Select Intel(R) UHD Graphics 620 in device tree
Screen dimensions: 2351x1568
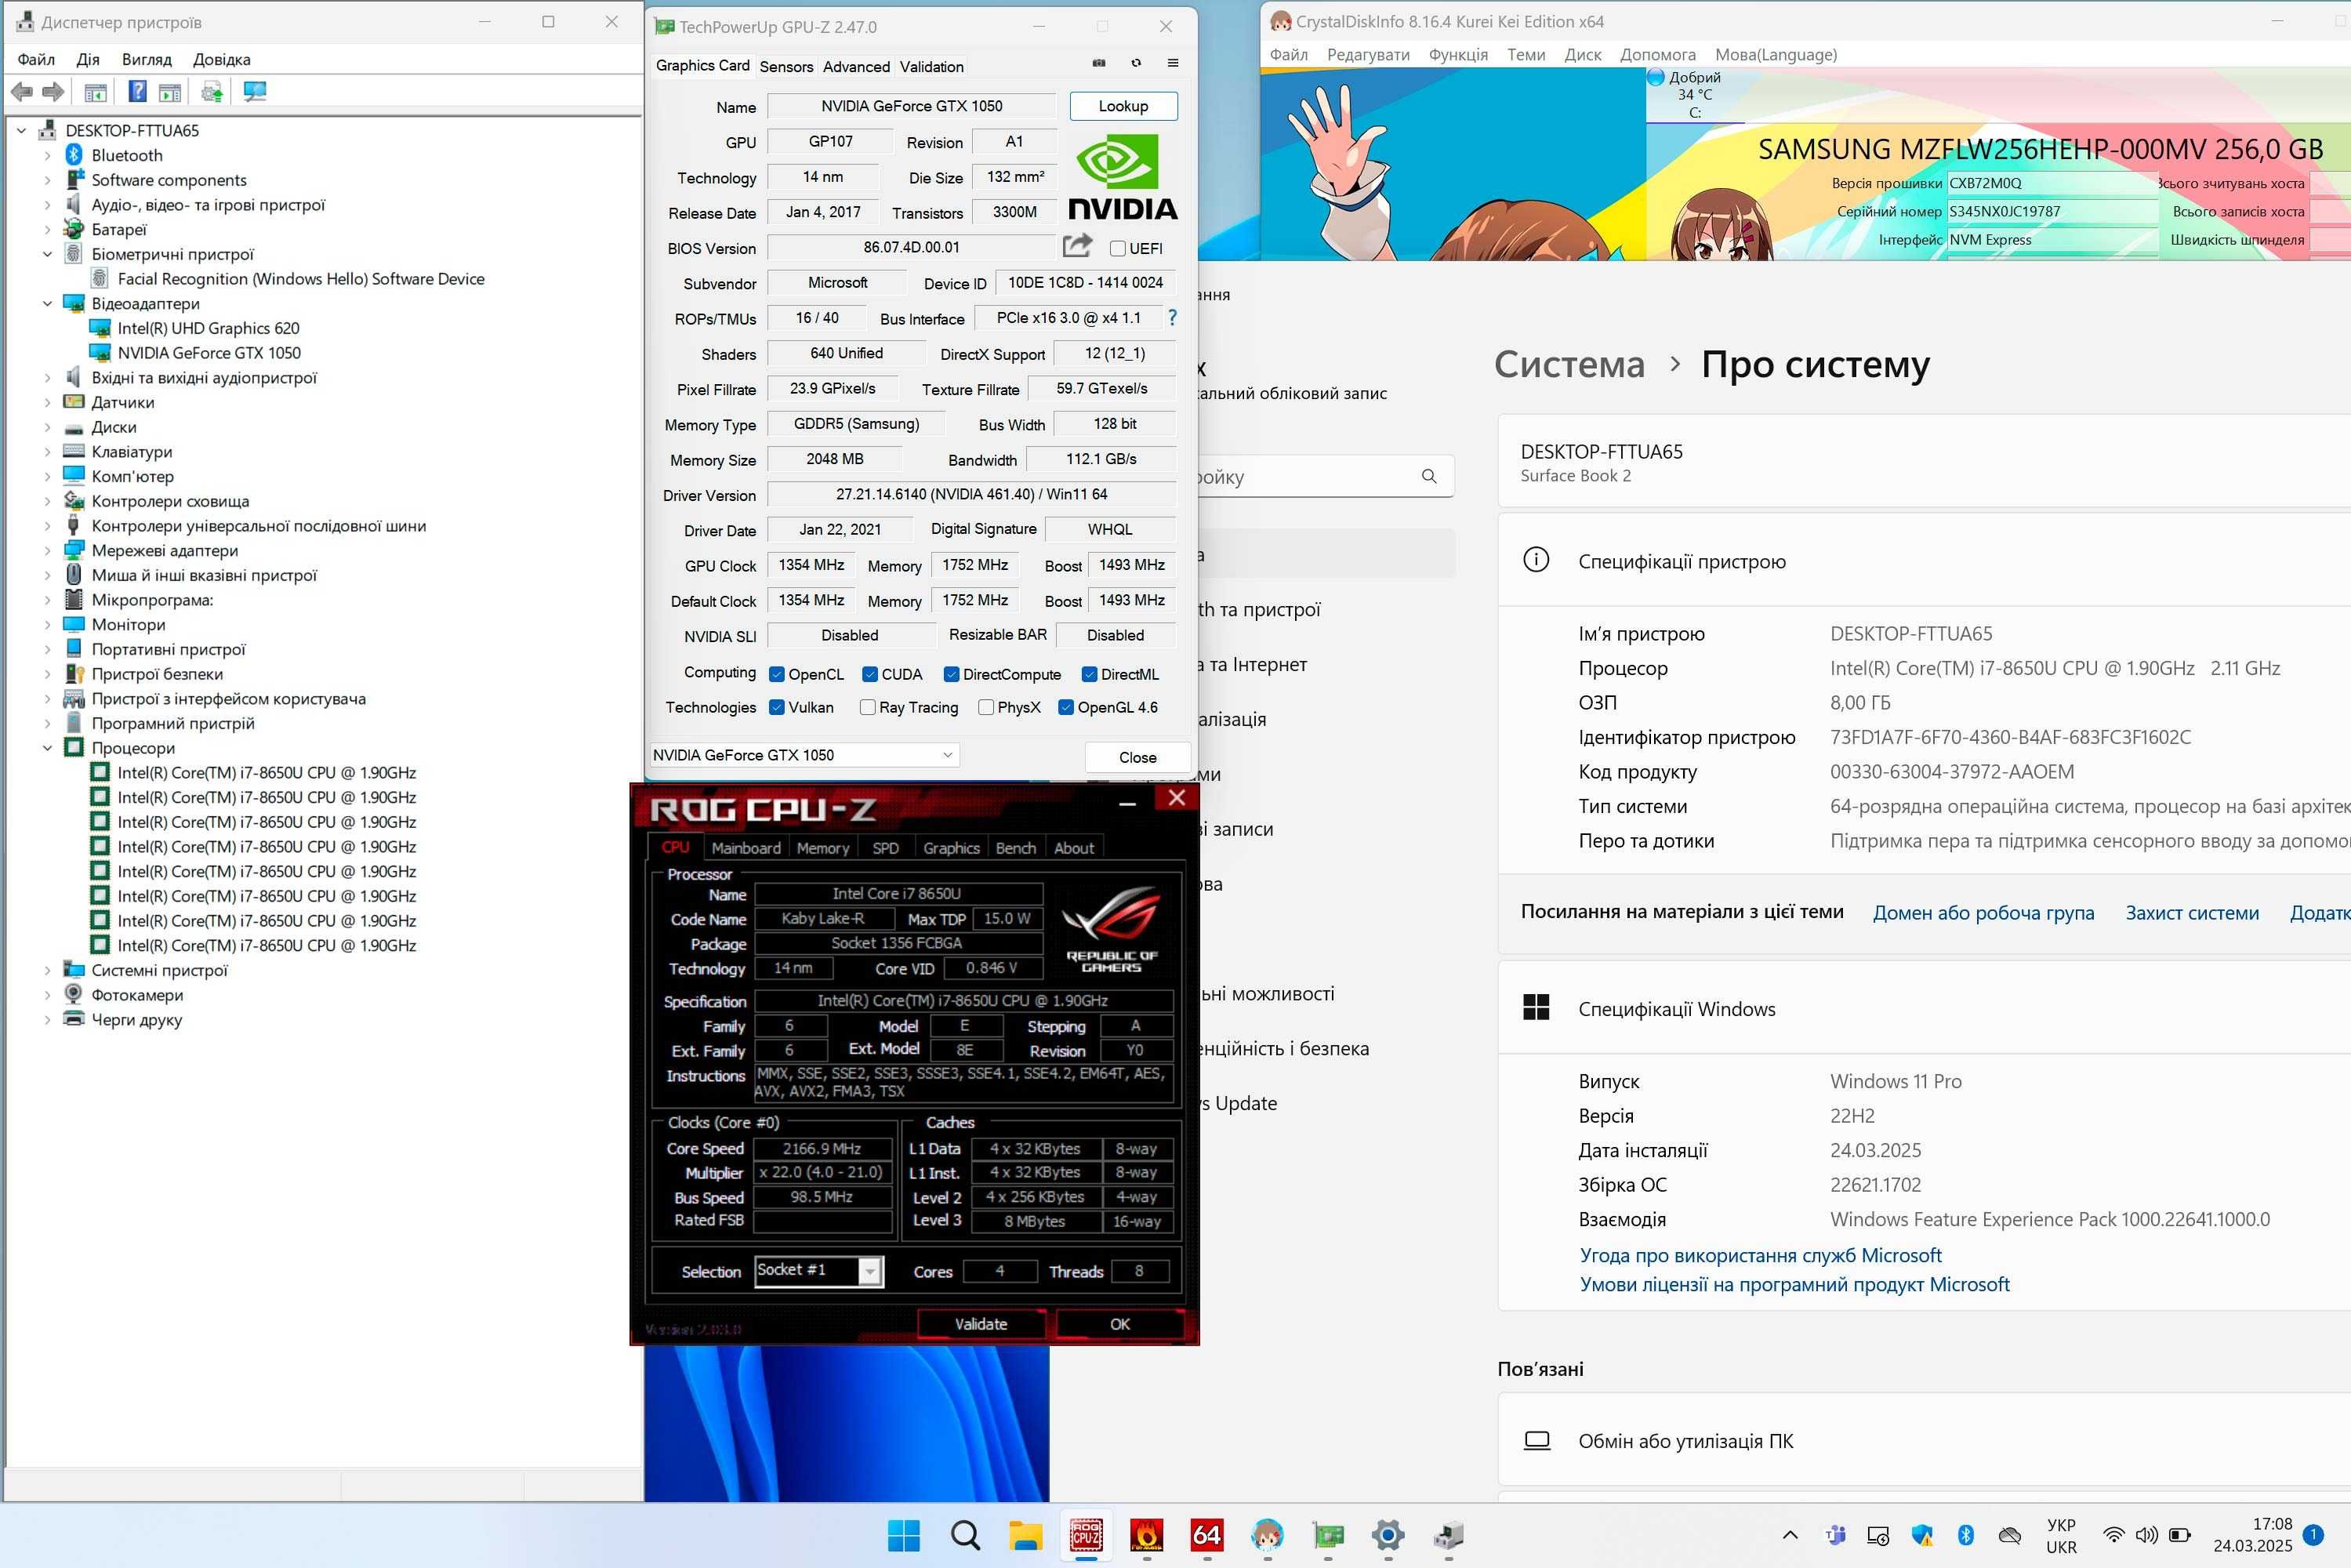[208, 328]
